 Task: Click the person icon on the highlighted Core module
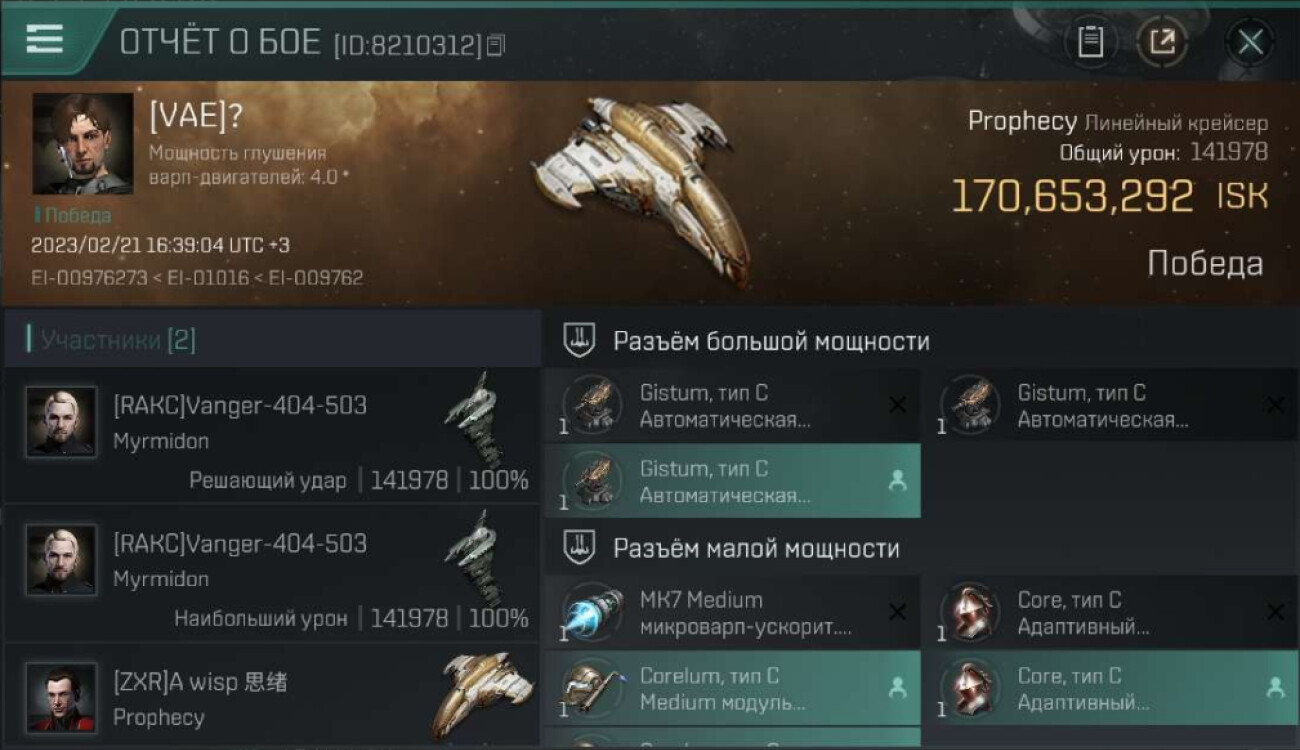[x=1275, y=688]
